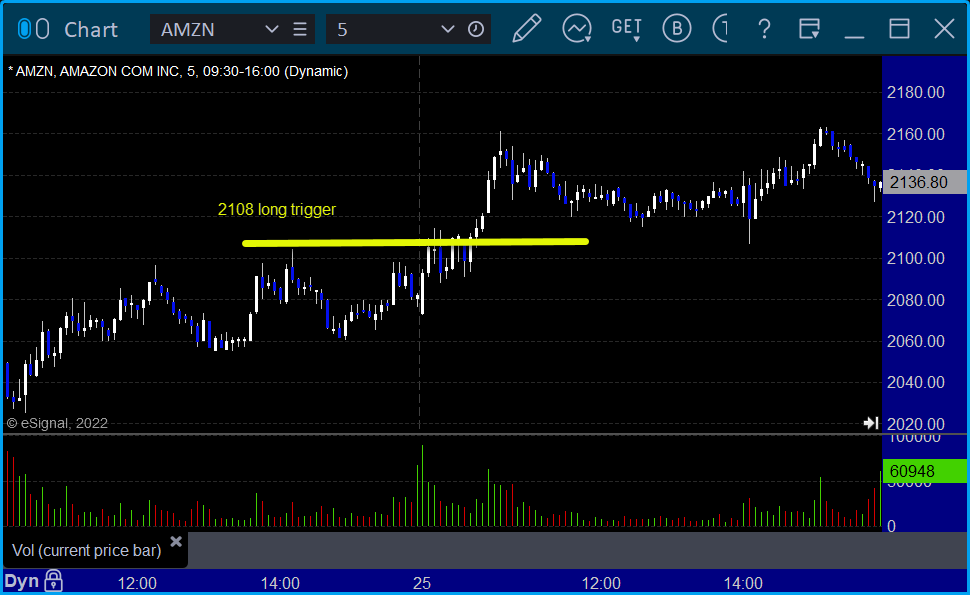
Task: Select the pencil drawing tools icon
Action: [x=526, y=28]
